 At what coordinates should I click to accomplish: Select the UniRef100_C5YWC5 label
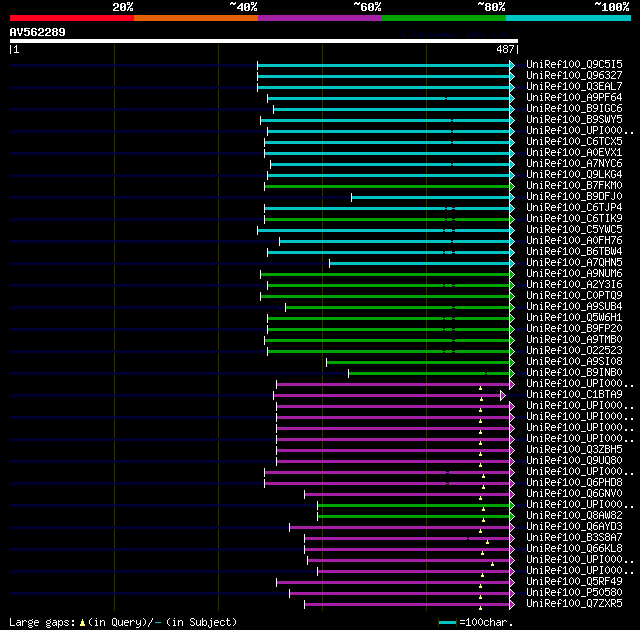coord(574,230)
